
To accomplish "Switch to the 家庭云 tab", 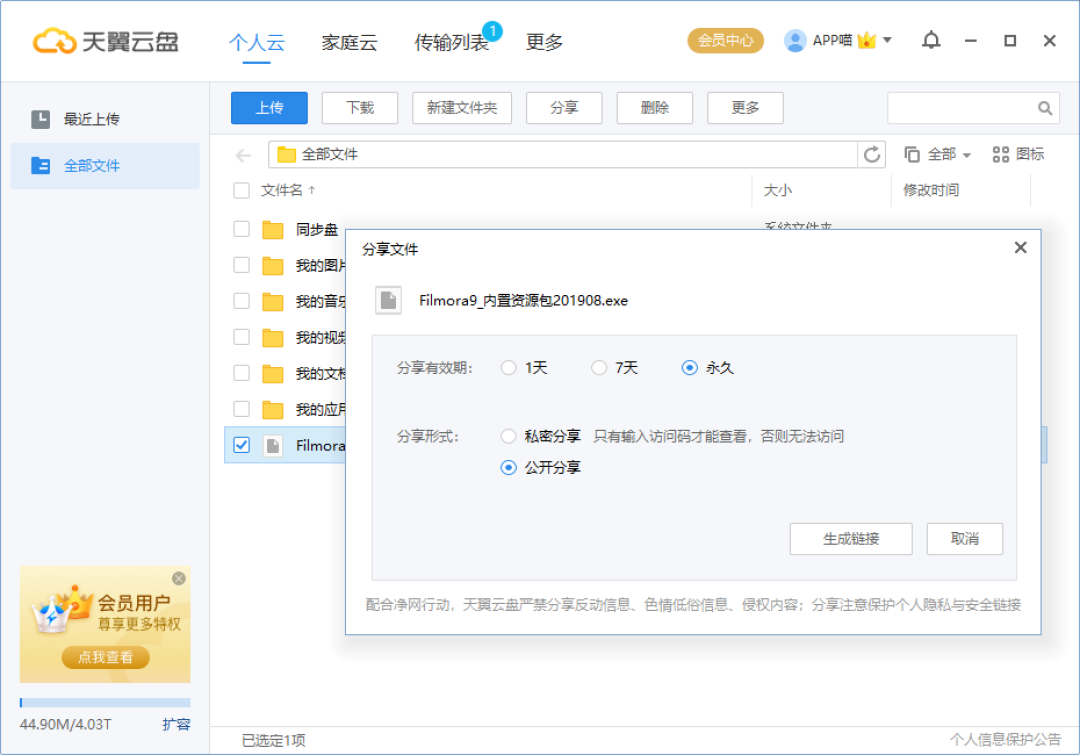I will (349, 42).
